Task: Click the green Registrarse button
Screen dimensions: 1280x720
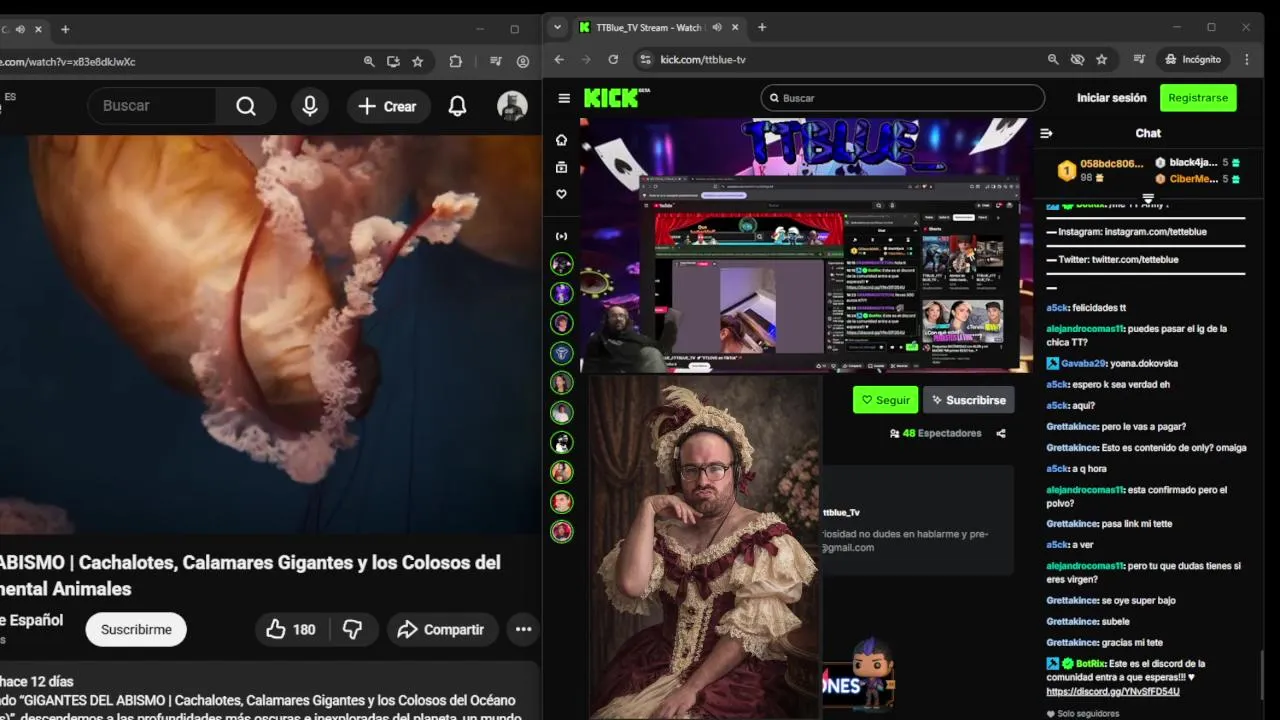Action: coord(1198,98)
